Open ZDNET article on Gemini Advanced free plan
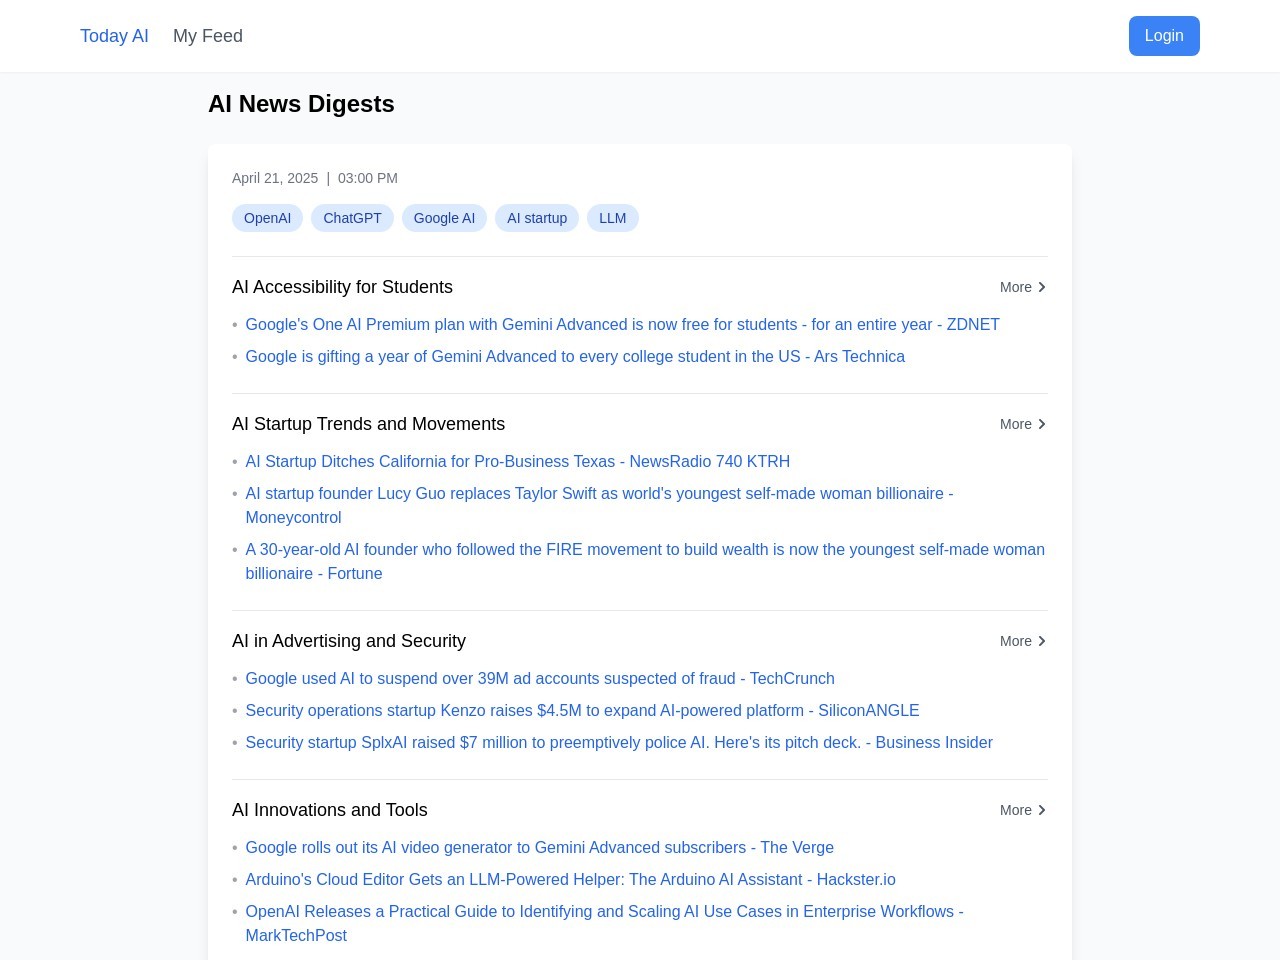 click(x=622, y=324)
